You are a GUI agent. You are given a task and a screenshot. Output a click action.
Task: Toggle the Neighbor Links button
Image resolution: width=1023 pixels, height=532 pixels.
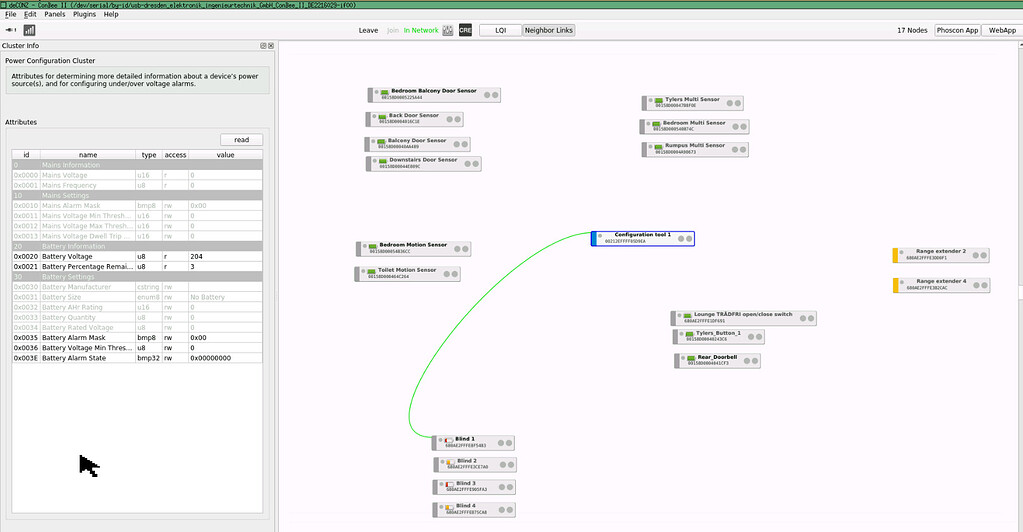click(549, 30)
